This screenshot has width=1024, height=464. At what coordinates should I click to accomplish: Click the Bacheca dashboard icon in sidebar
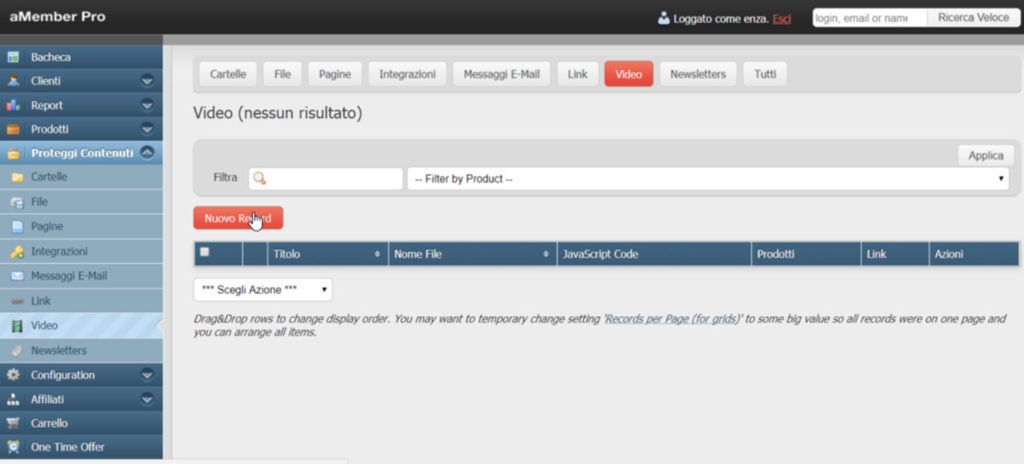[x=13, y=57]
